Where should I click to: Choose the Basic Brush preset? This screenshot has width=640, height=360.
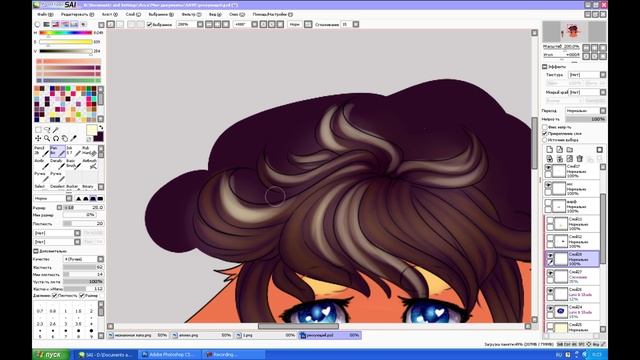pyautogui.click(x=73, y=164)
